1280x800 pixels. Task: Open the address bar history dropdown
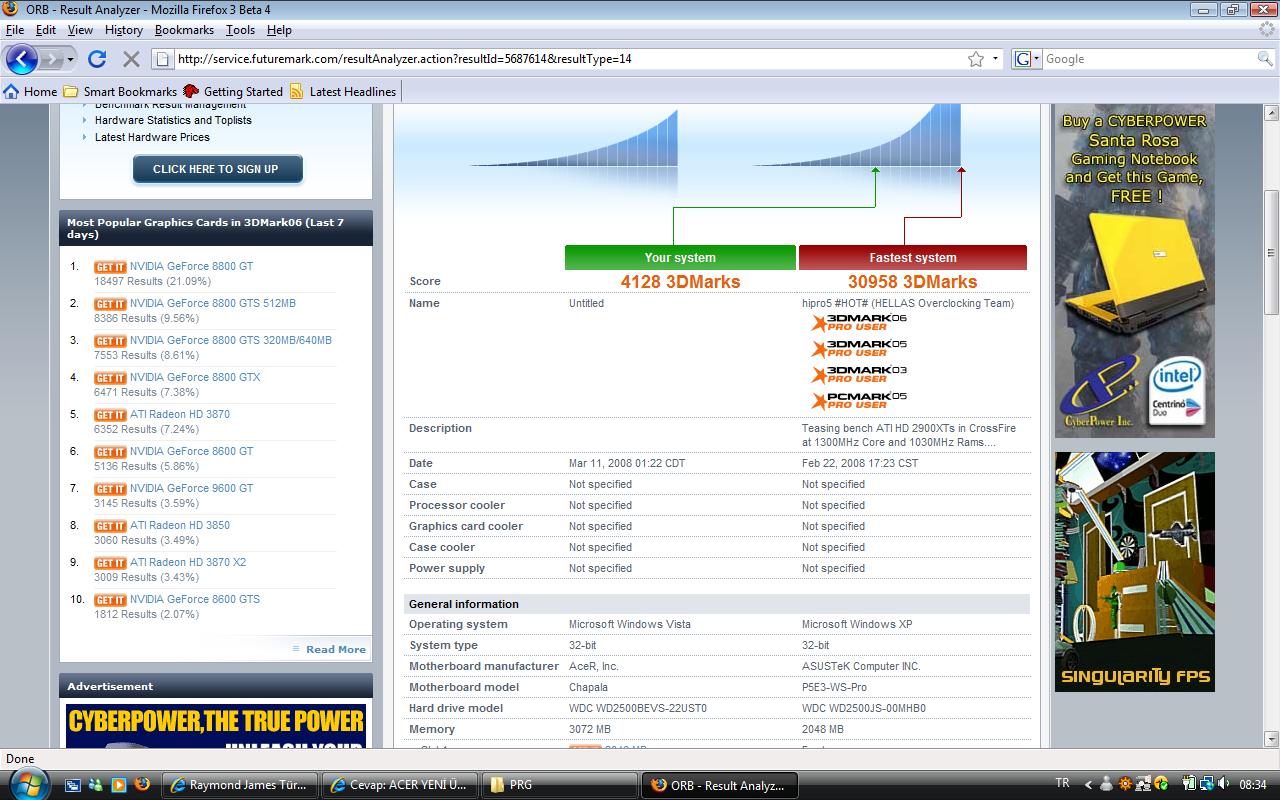[x=995, y=59]
